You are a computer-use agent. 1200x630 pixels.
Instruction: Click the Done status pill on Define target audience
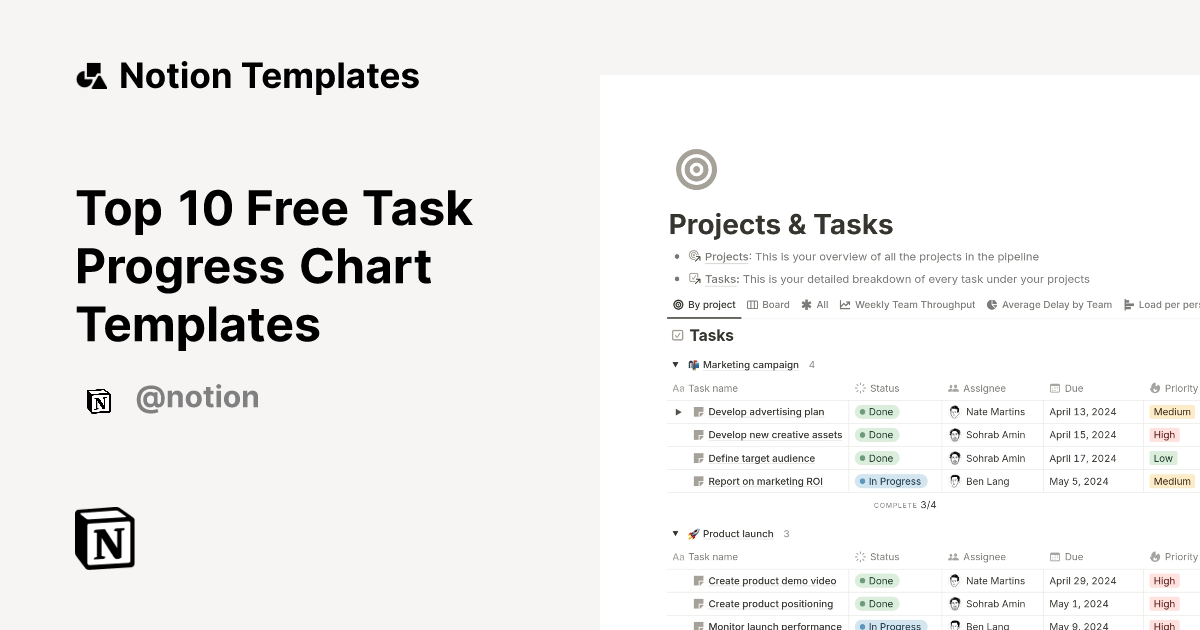(877, 458)
